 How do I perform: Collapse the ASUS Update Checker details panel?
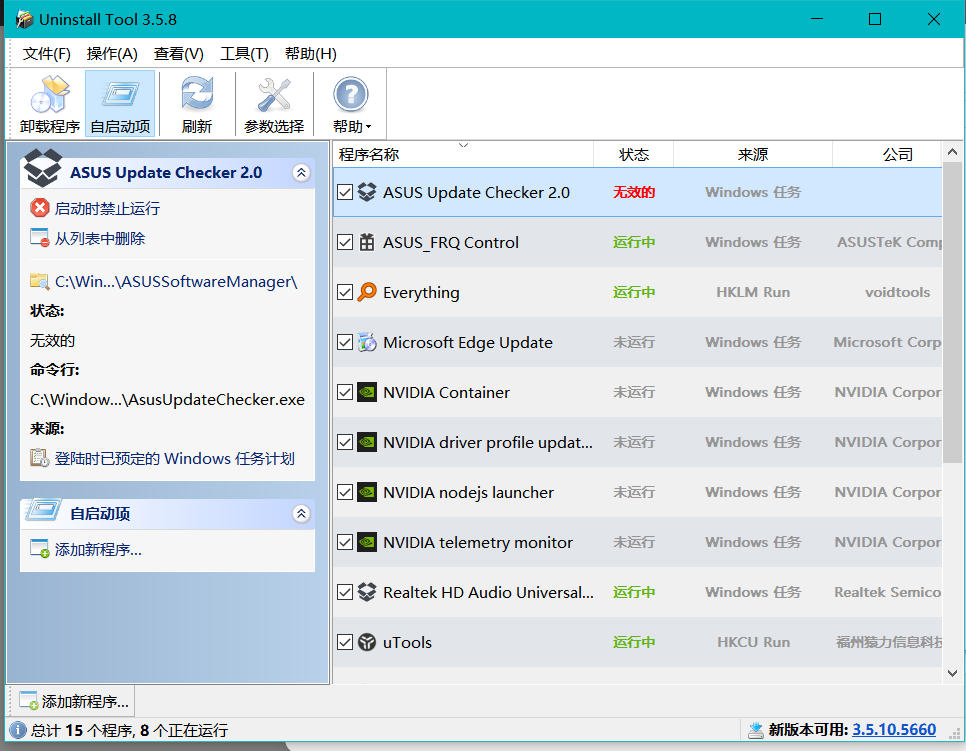[301, 173]
